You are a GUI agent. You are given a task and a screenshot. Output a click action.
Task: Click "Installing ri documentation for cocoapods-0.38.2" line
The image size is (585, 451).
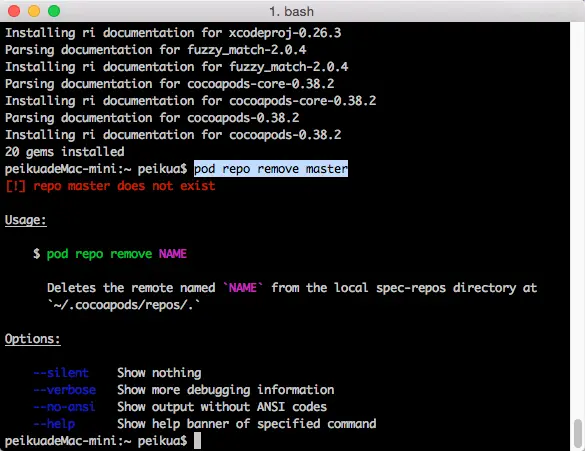click(x=173, y=135)
